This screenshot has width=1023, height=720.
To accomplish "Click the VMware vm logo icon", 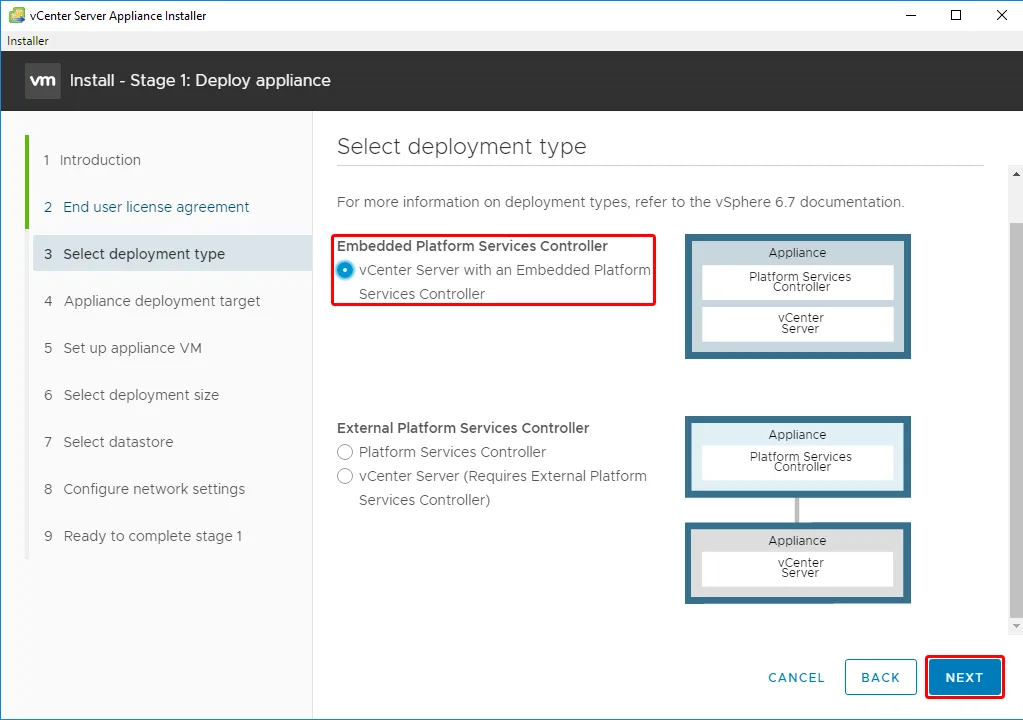I will (x=43, y=81).
